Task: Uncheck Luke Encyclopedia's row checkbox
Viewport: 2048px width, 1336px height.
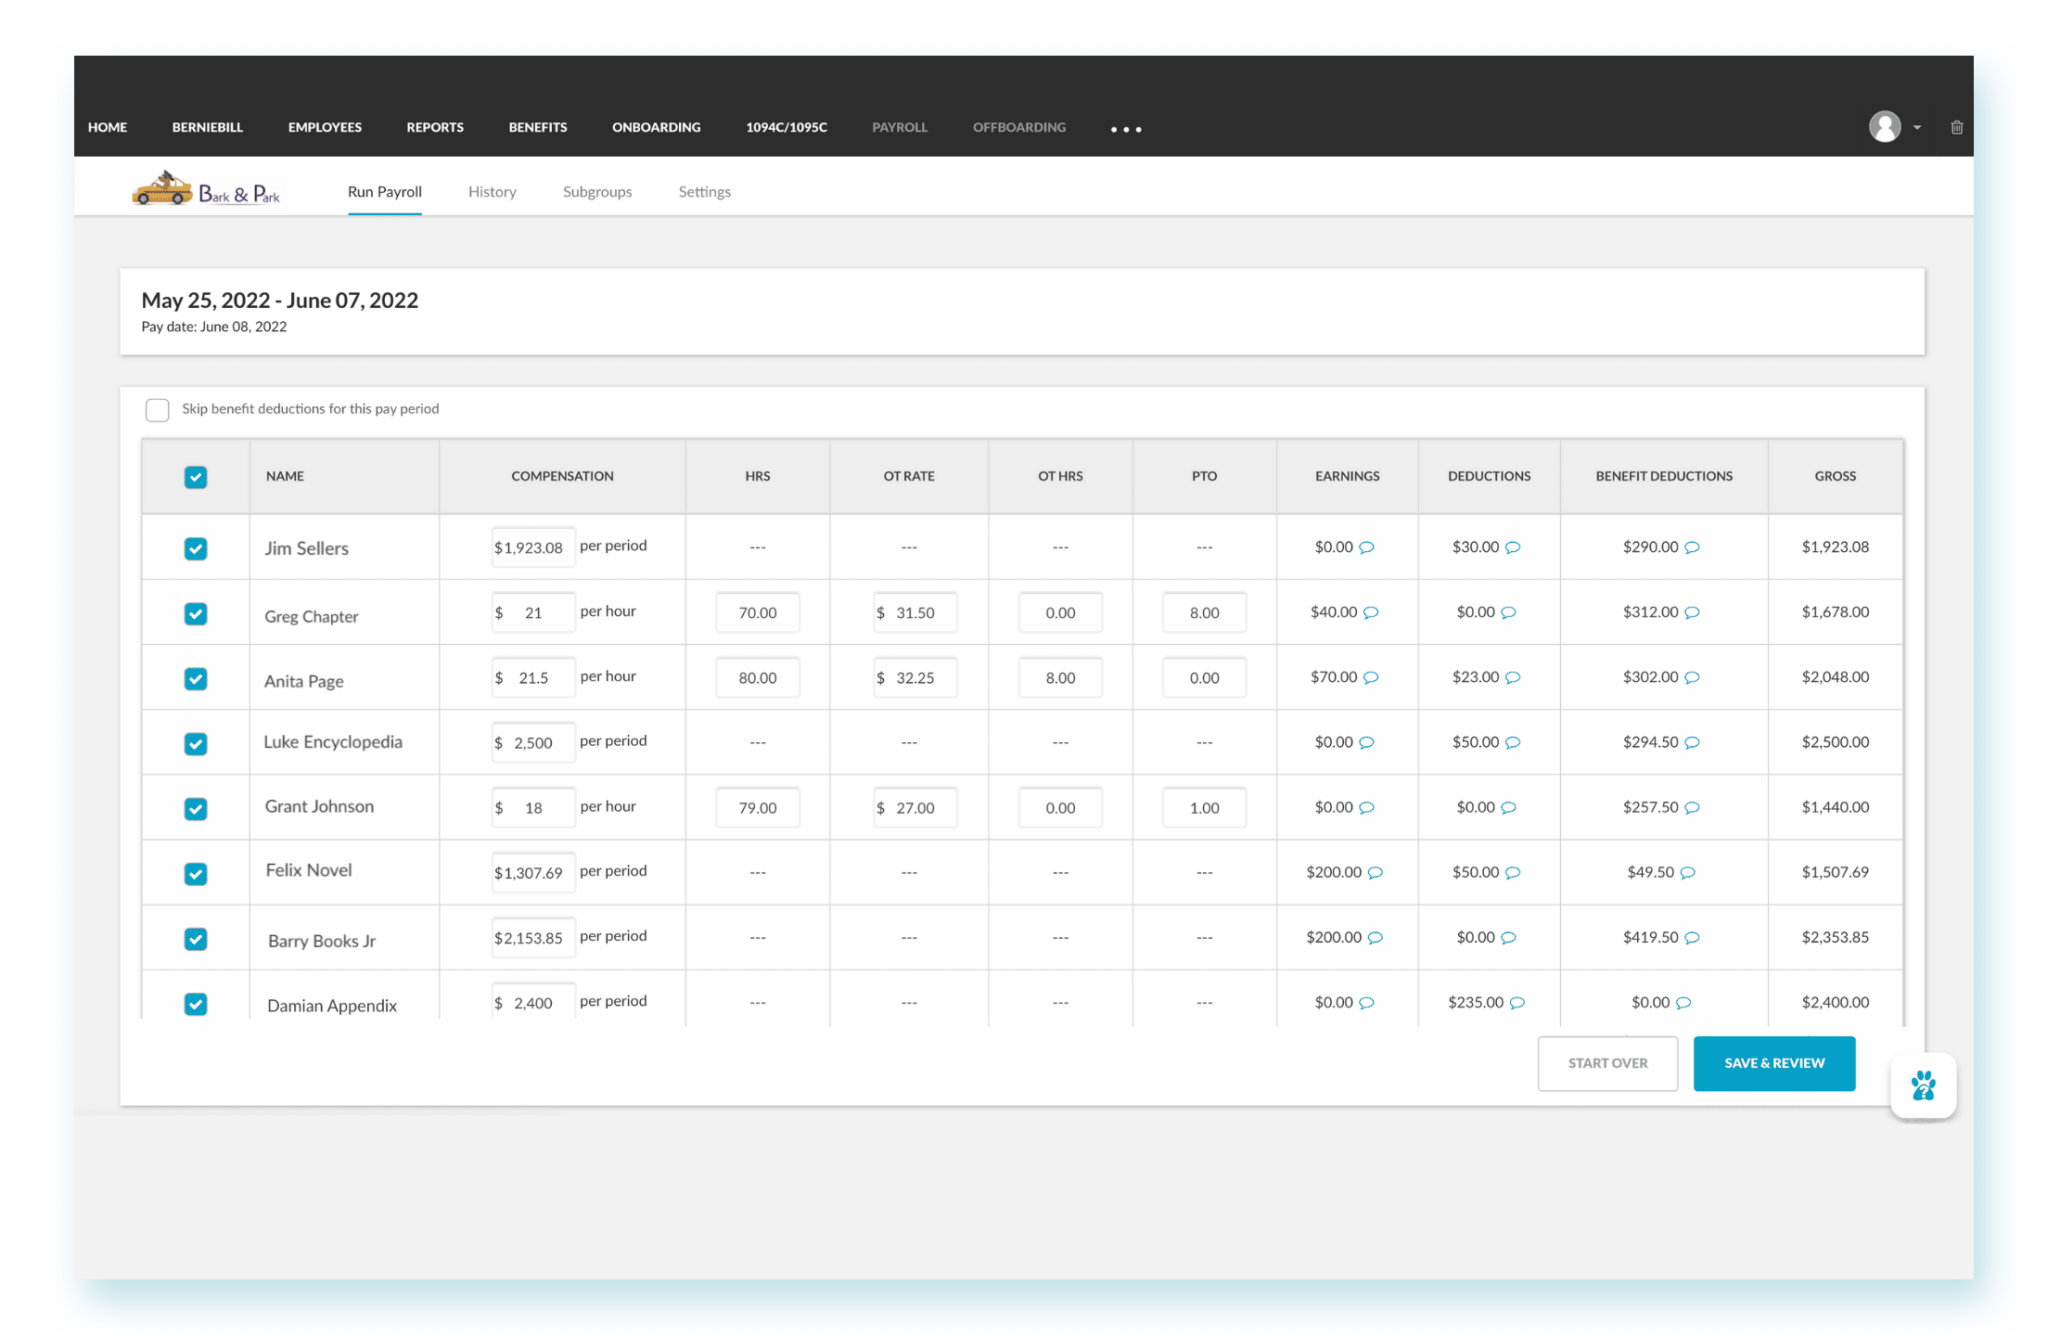Action: point(196,743)
